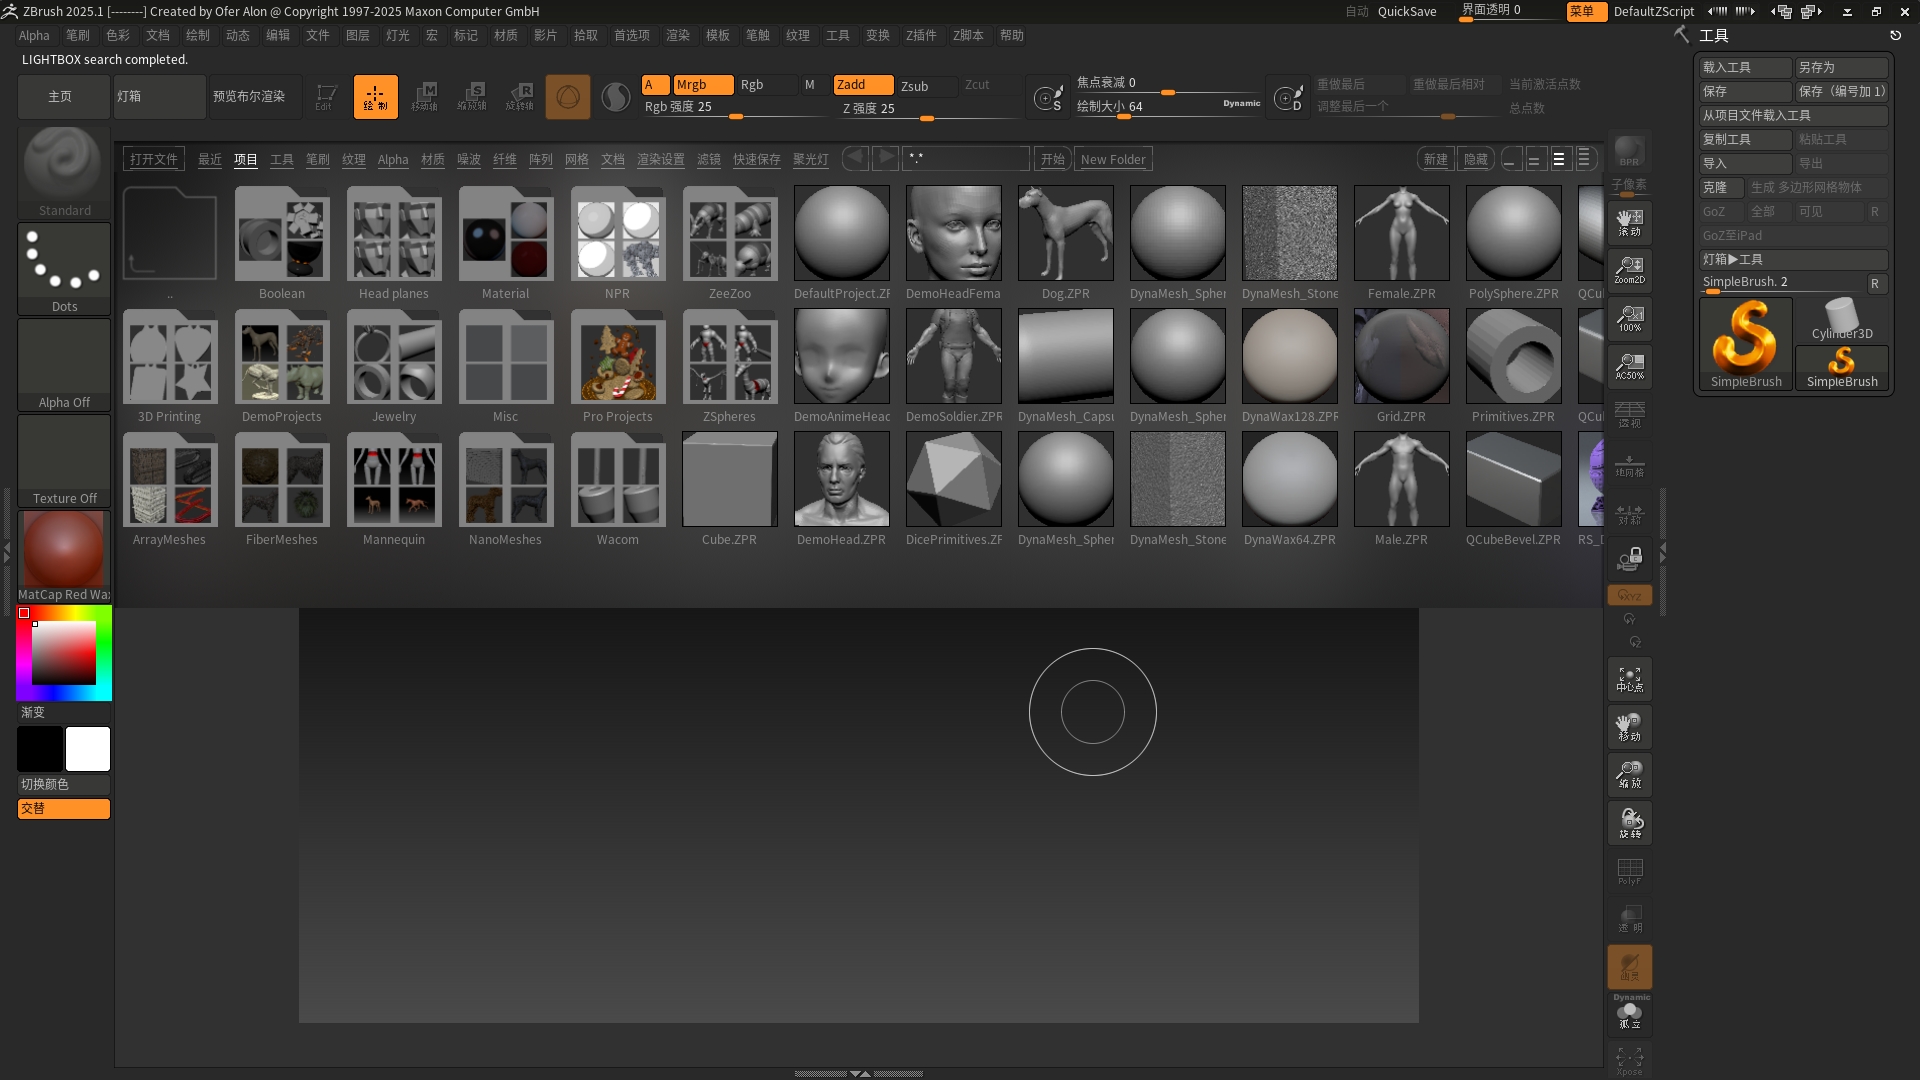Open the 工具 menu in the menu bar
Image resolution: width=1920 pixels, height=1080 pixels.
838,35
